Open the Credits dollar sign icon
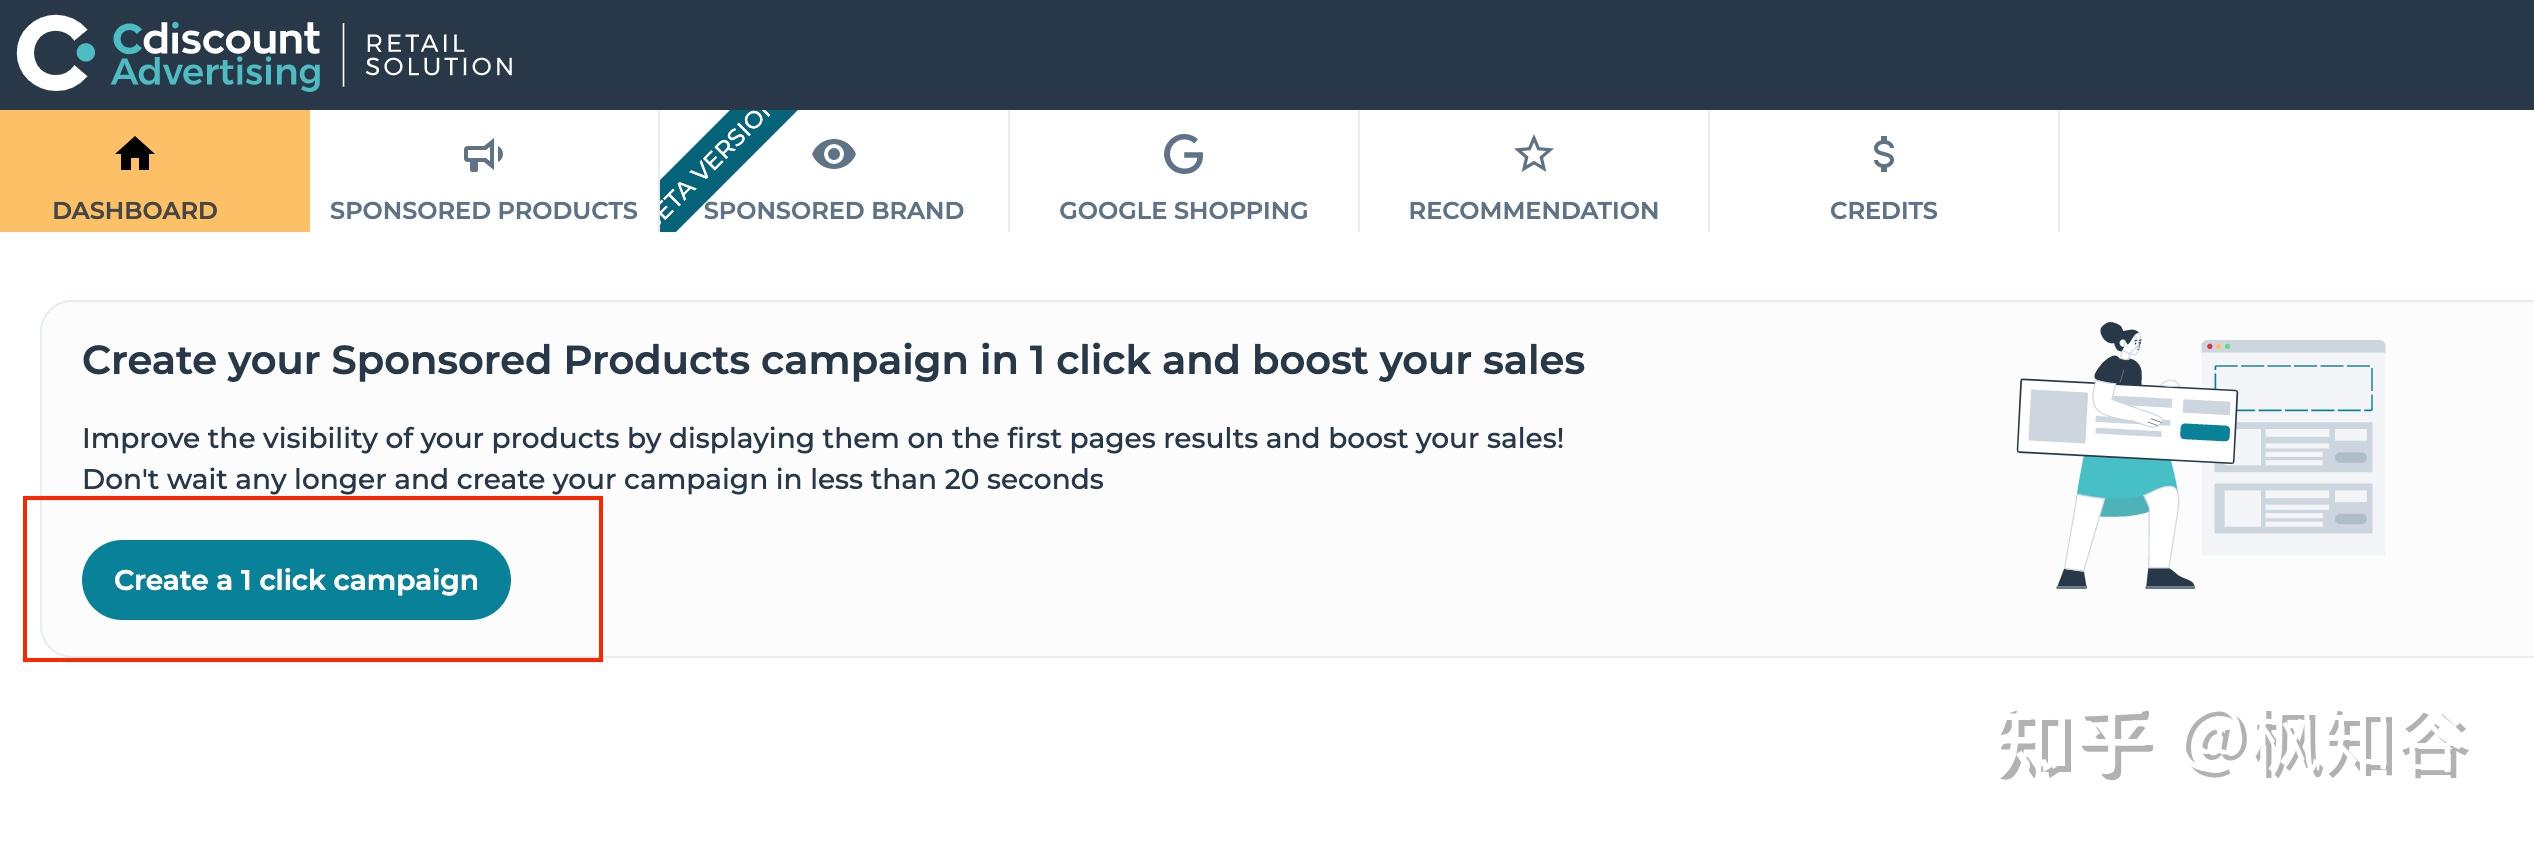Viewport: 2534px width, 846px height. pos(1883,154)
